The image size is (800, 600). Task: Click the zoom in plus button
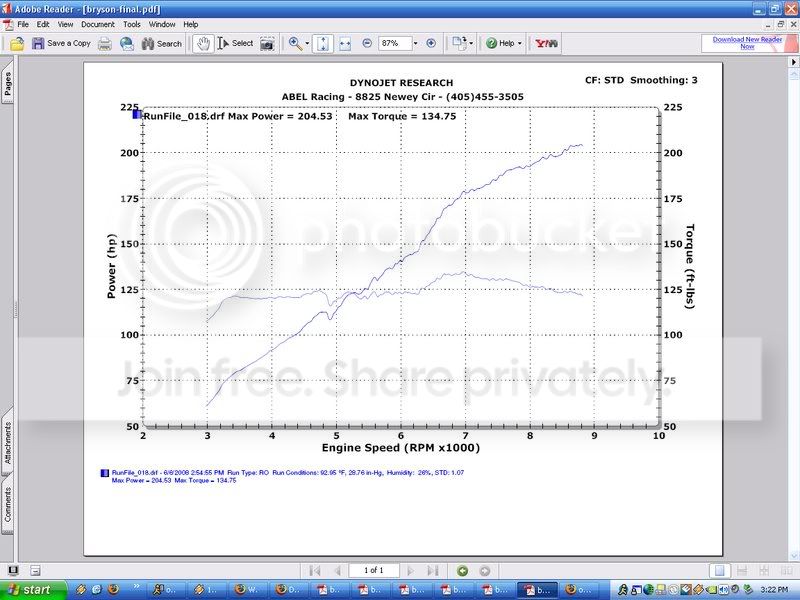pos(431,43)
